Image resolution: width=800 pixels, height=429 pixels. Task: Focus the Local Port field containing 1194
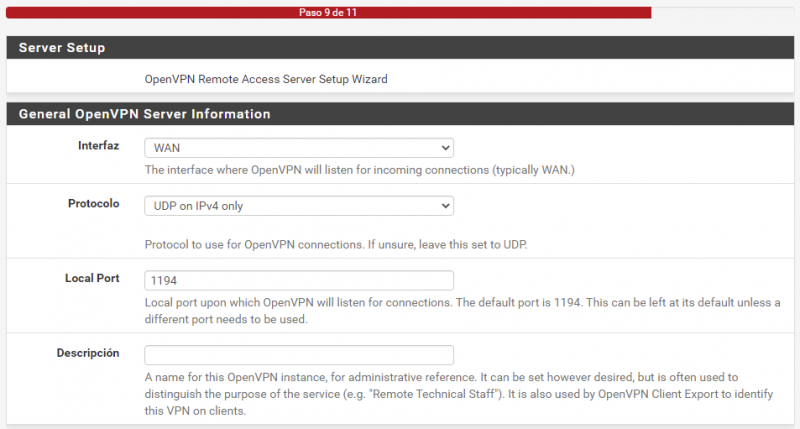point(298,280)
